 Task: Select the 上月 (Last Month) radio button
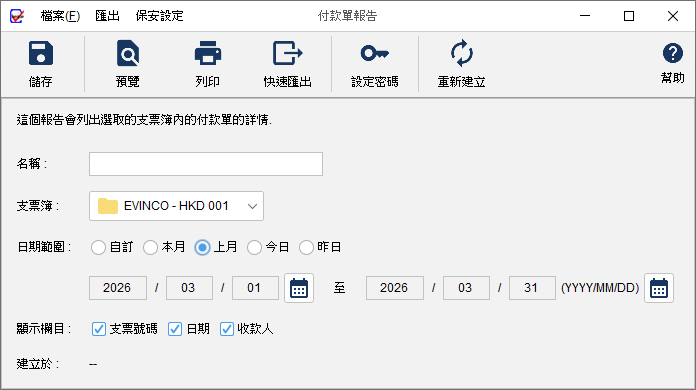point(202,247)
